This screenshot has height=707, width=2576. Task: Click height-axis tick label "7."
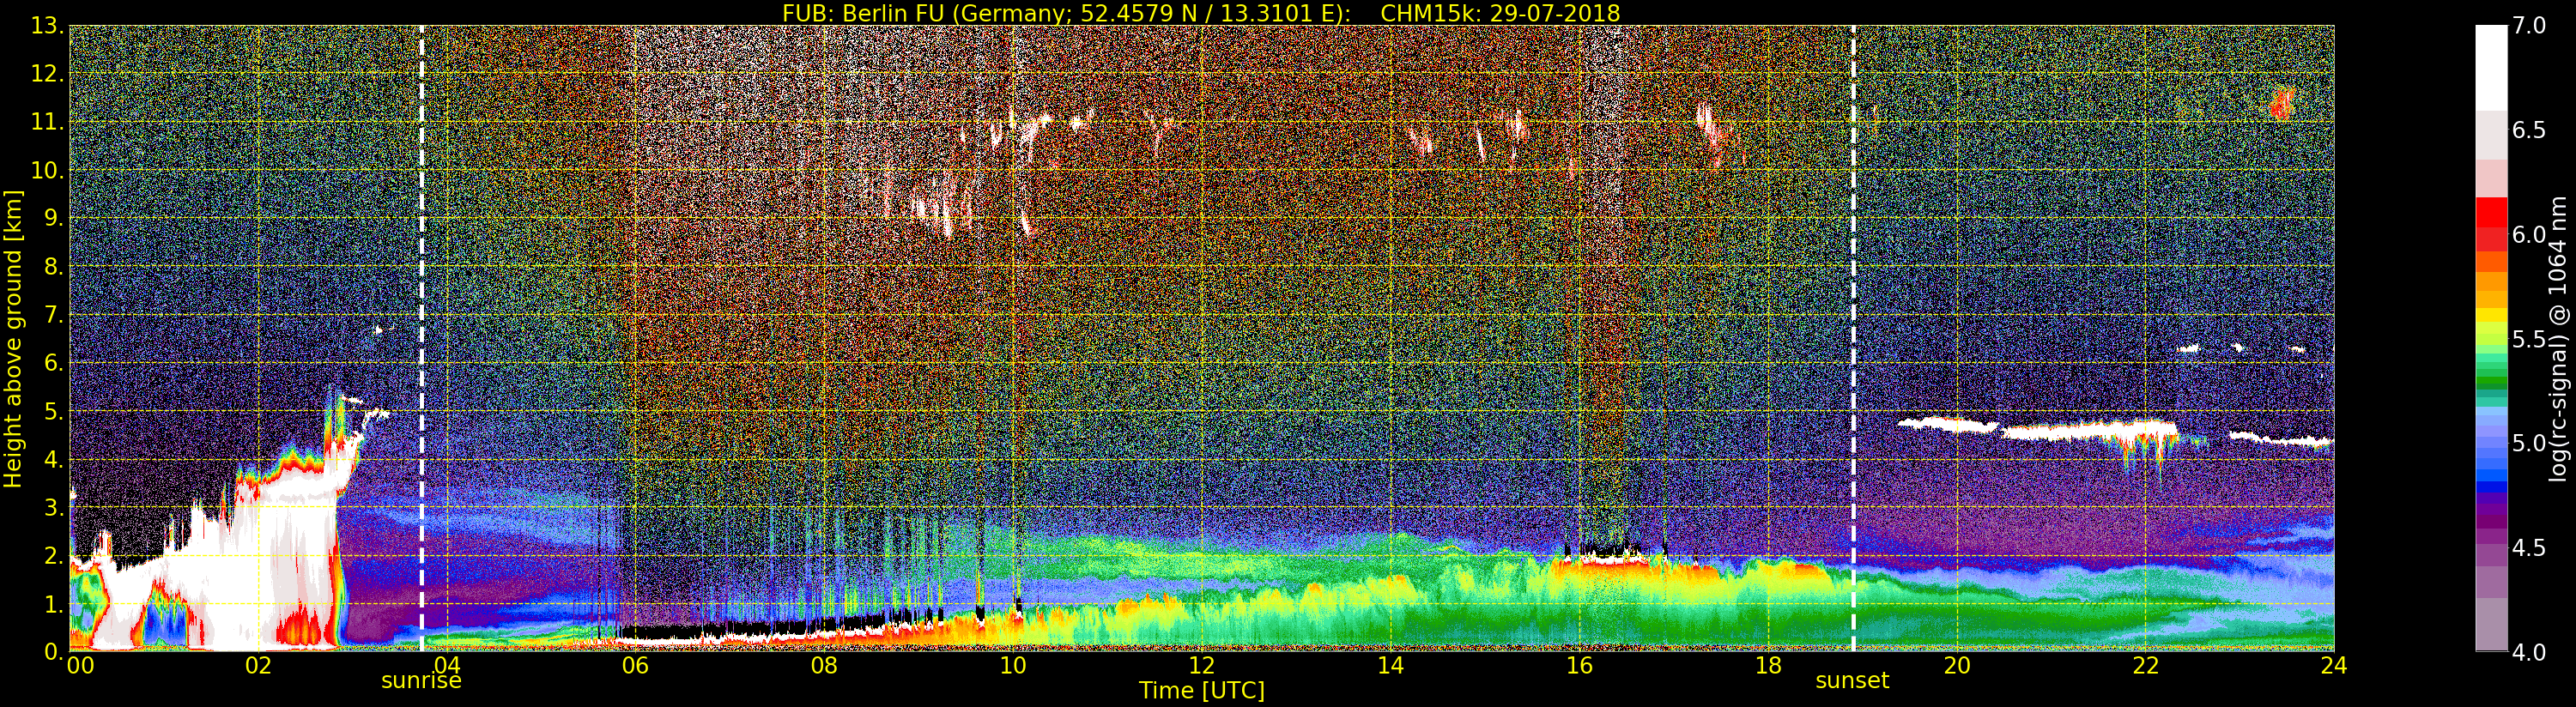pyautogui.click(x=53, y=315)
